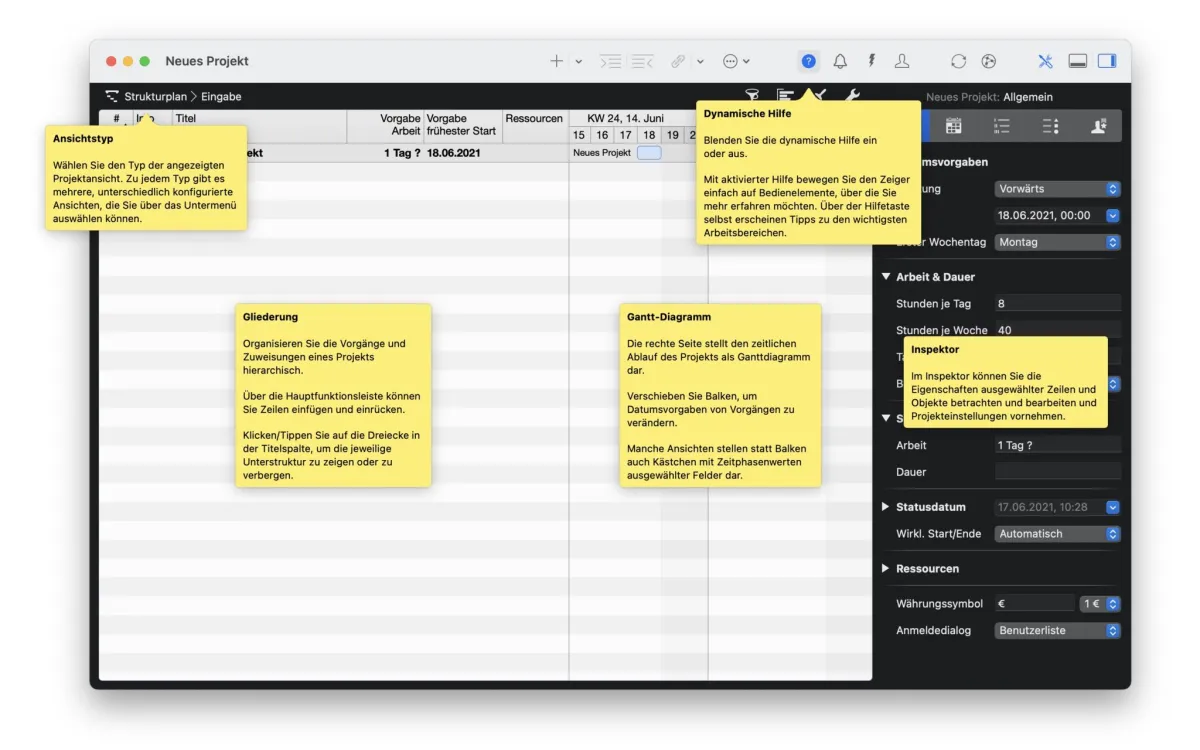Click Strukturplan in the view breadcrumb

(x=155, y=97)
